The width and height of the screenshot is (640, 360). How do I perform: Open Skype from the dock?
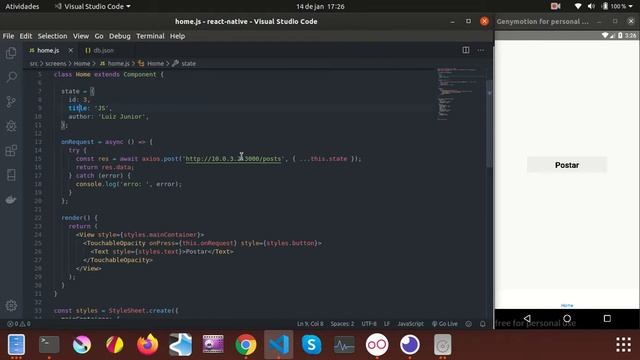click(311, 344)
